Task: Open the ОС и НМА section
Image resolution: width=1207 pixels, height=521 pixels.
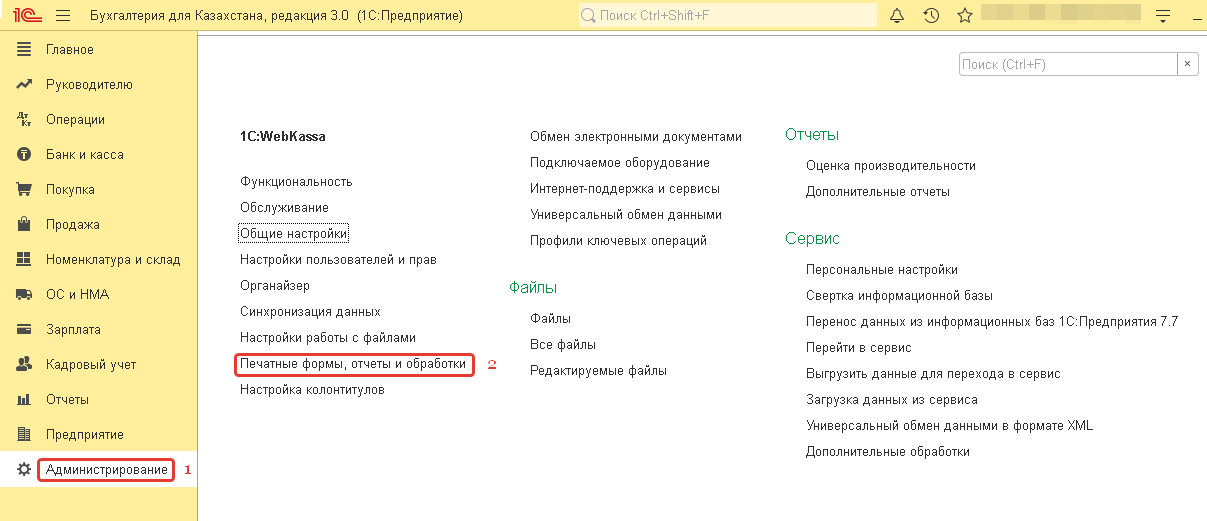Action: pyautogui.click(x=77, y=295)
